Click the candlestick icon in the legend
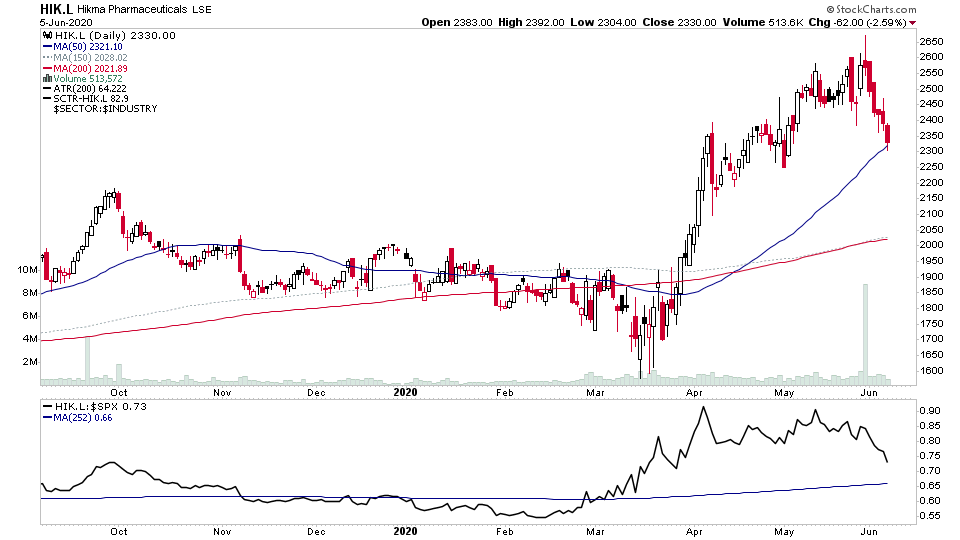The width and height of the screenshot is (960, 540). [48, 36]
